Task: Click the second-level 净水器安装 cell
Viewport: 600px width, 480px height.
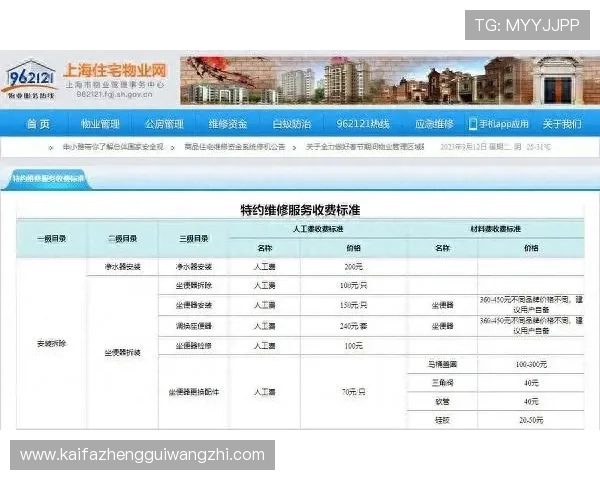Action: pos(122,266)
